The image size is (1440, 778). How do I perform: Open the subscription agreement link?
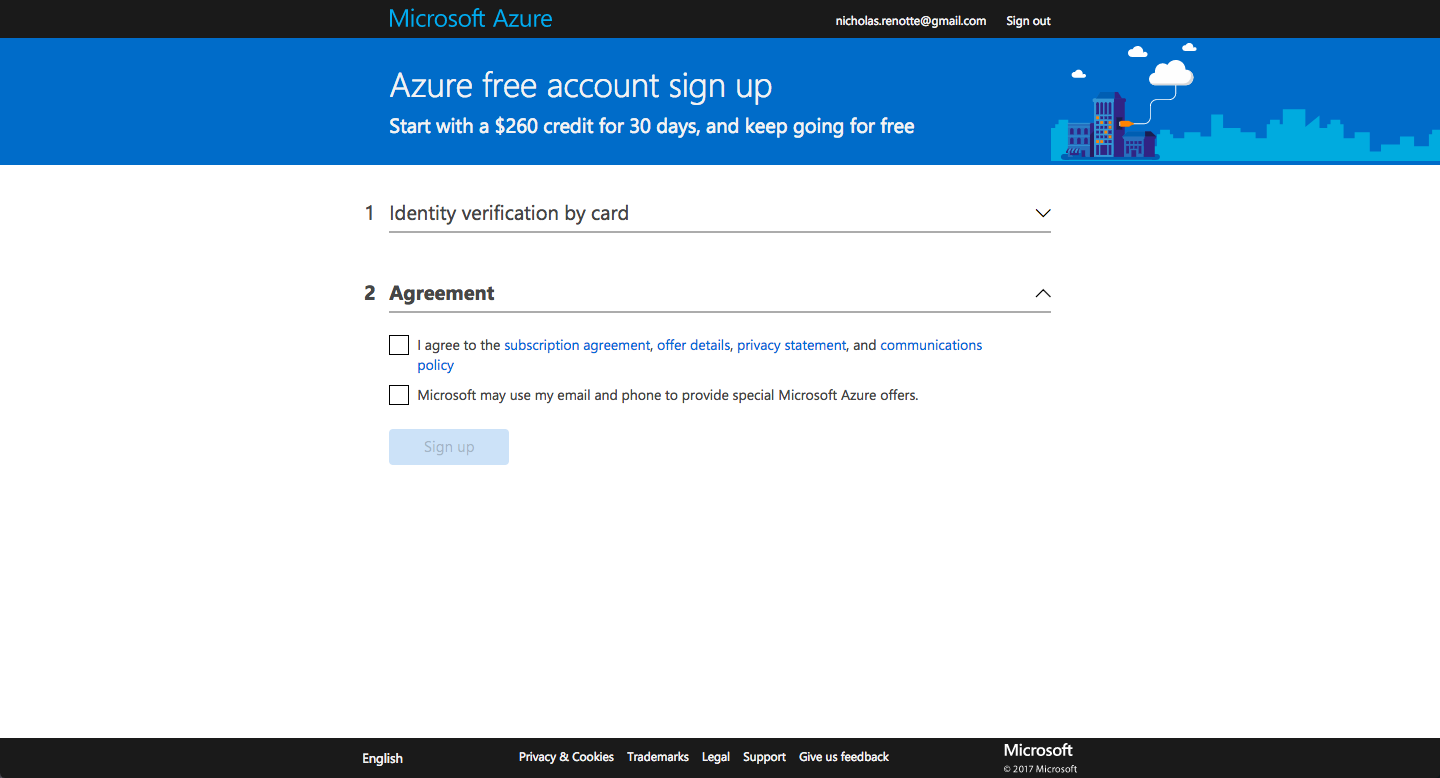coord(577,345)
